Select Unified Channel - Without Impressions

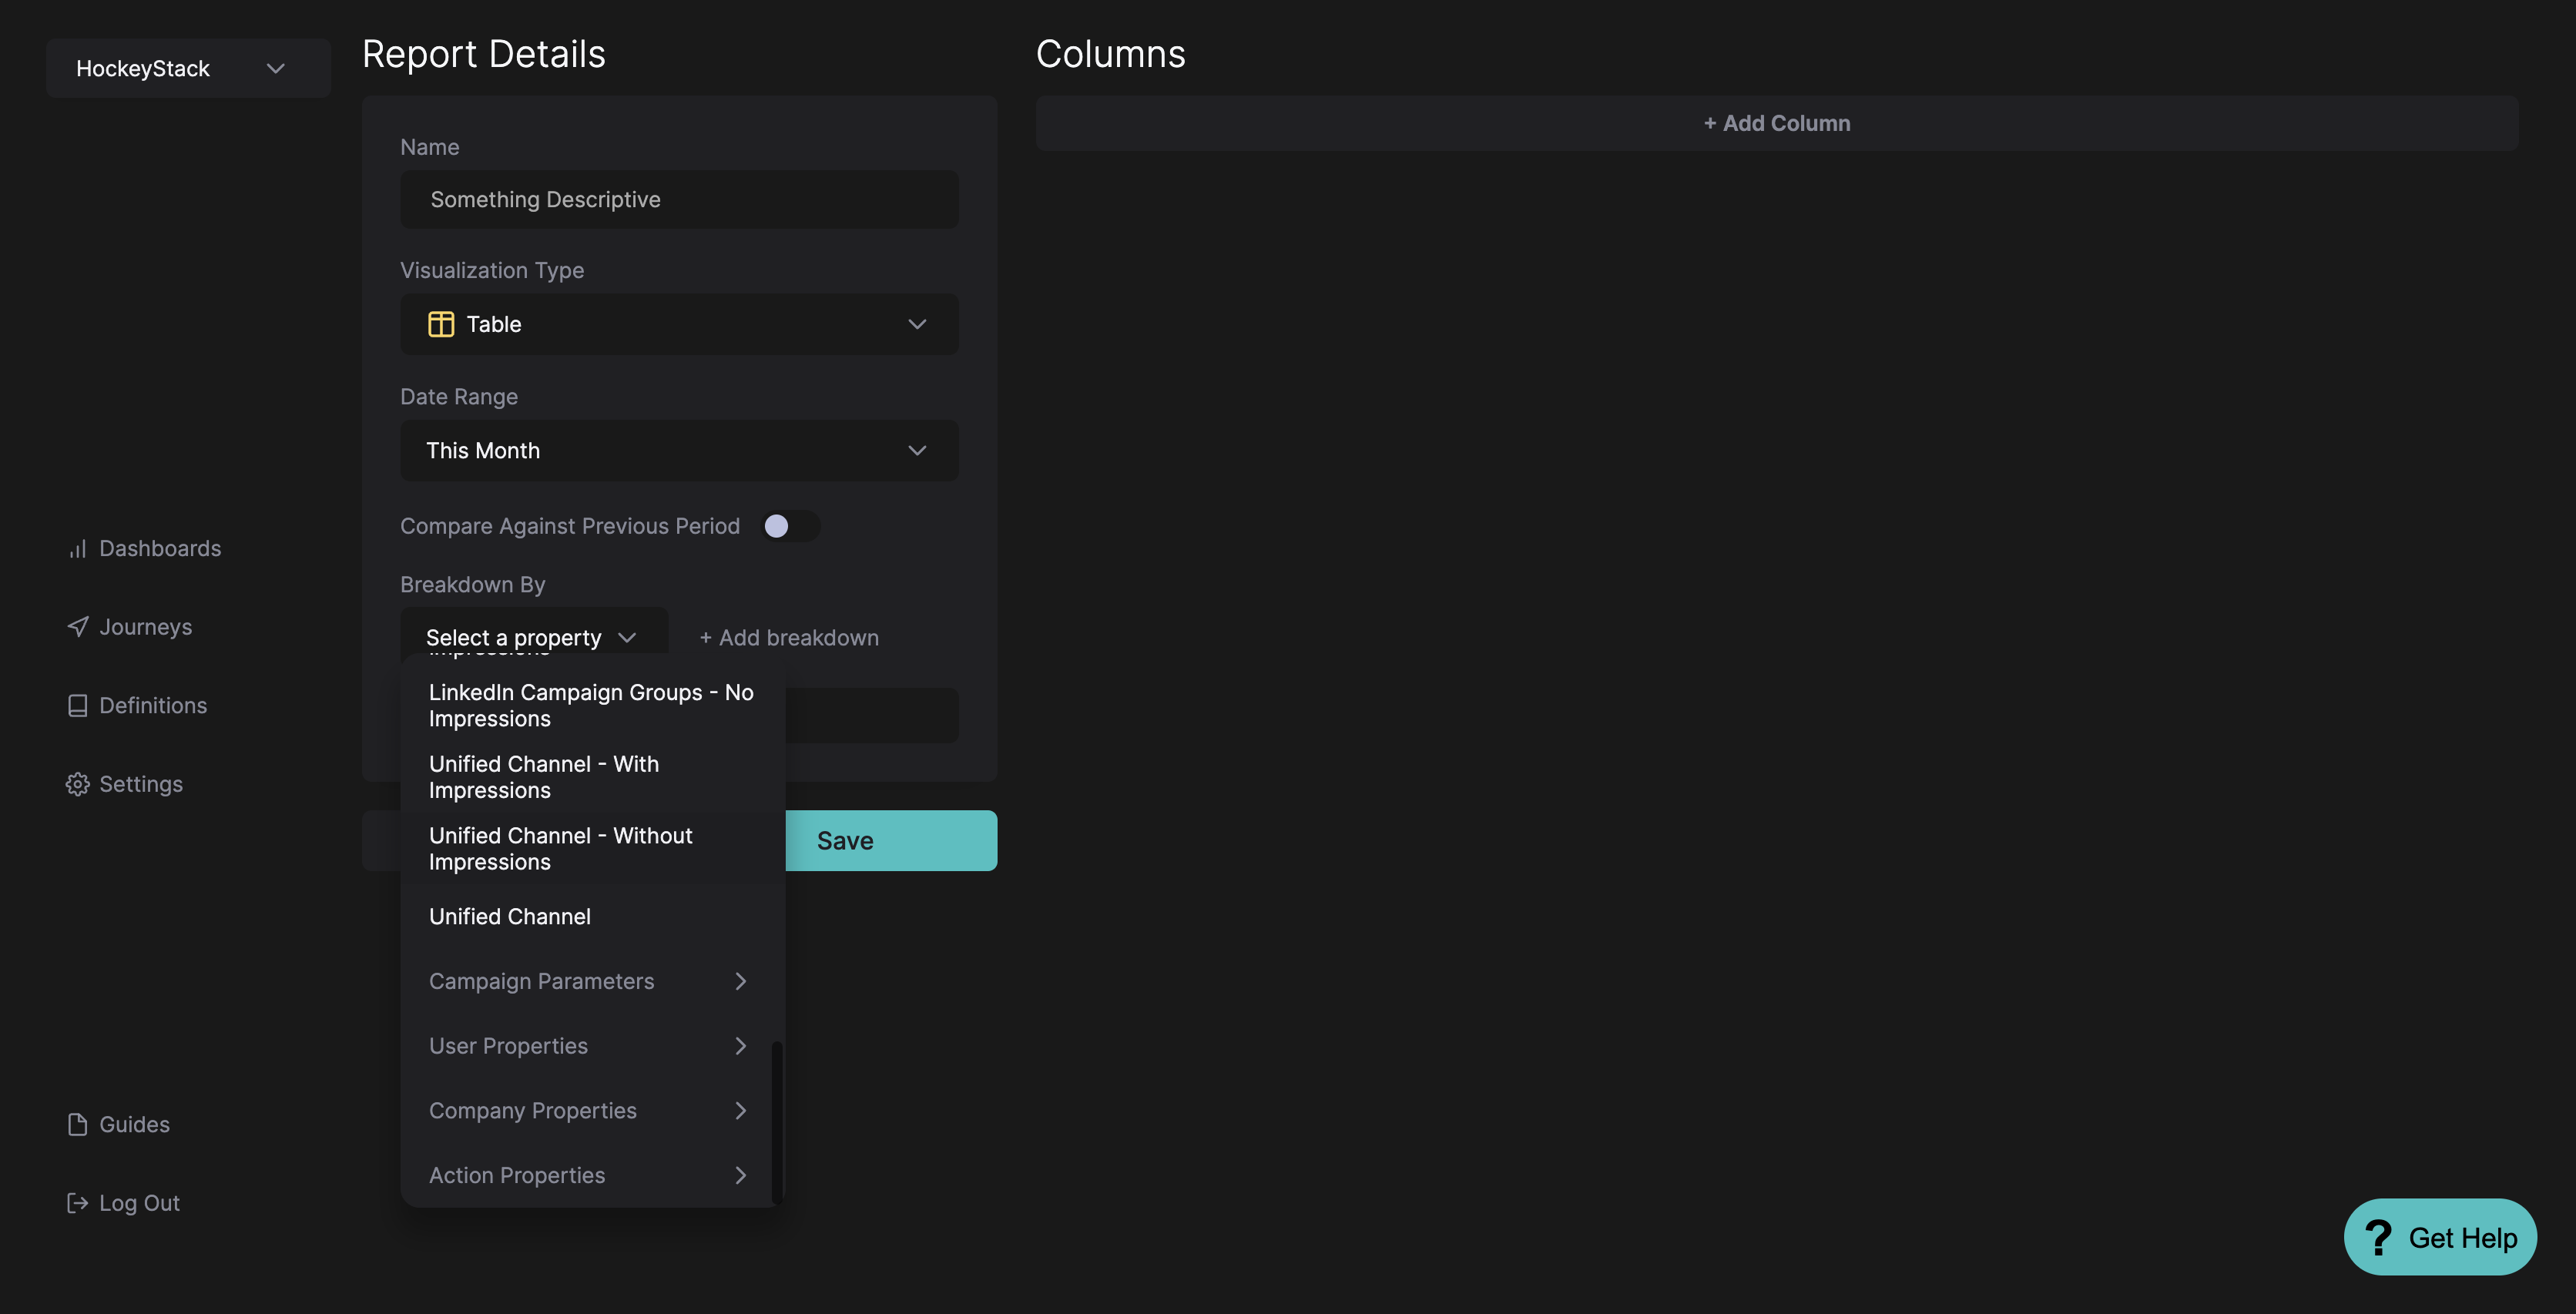[591, 848]
